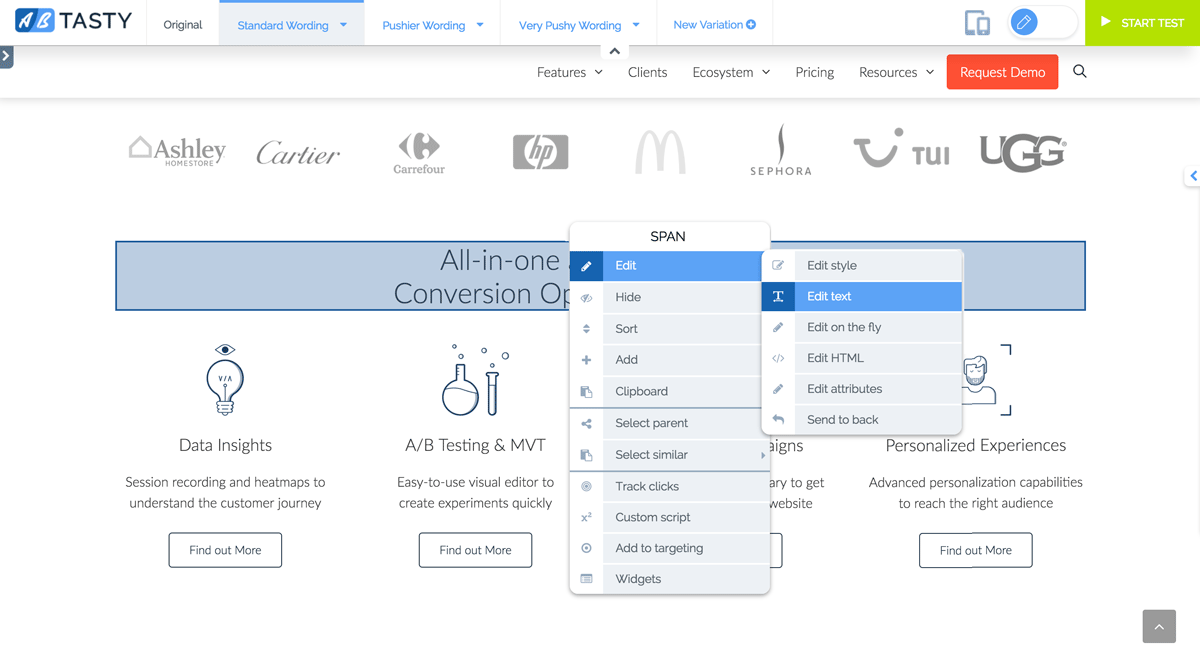The height and width of the screenshot is (652, 1200).
Task: Click the Hide option eye icon
Action: click(586, 298)
